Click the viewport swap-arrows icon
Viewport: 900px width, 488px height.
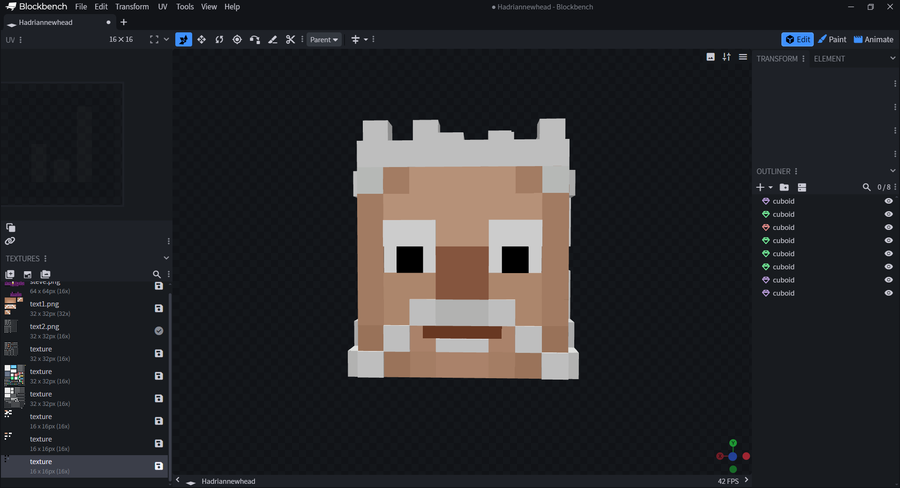[727, 57]
